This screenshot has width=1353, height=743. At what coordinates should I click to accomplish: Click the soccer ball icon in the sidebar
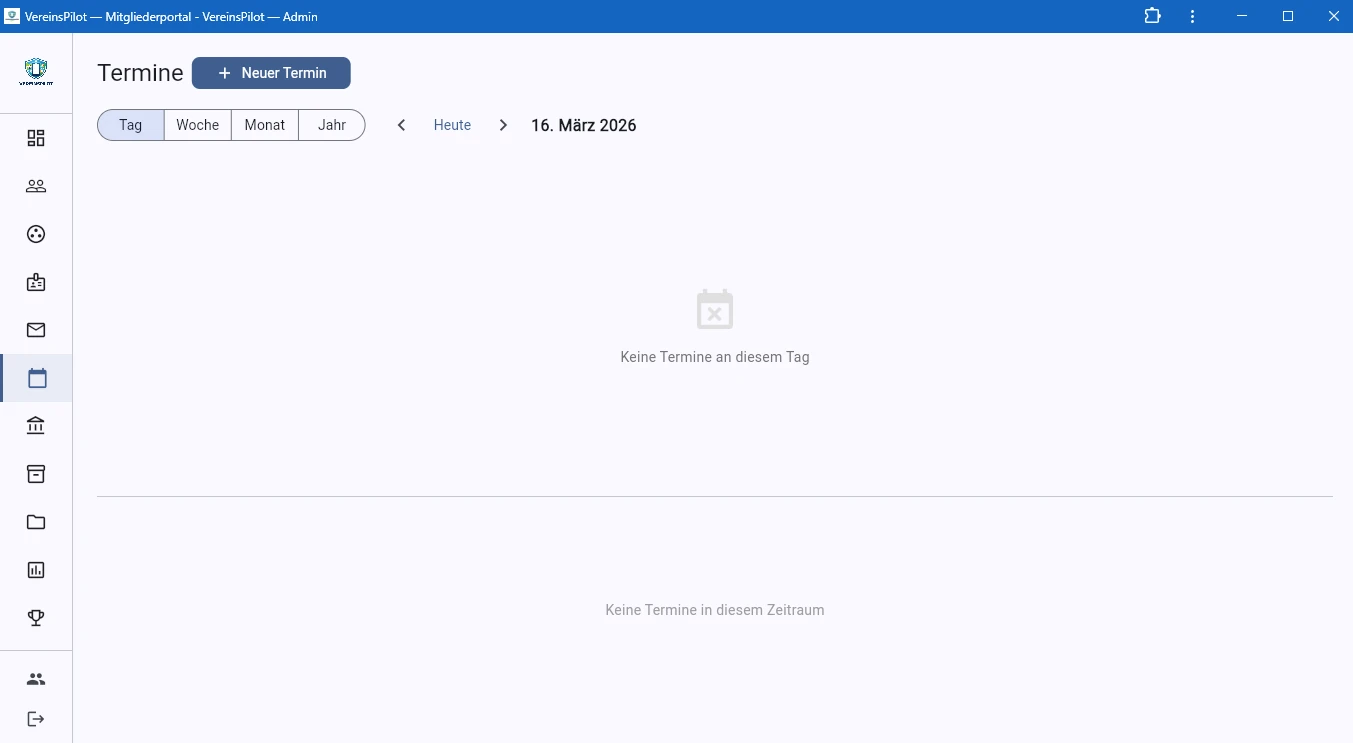click(x=36, y=234)
